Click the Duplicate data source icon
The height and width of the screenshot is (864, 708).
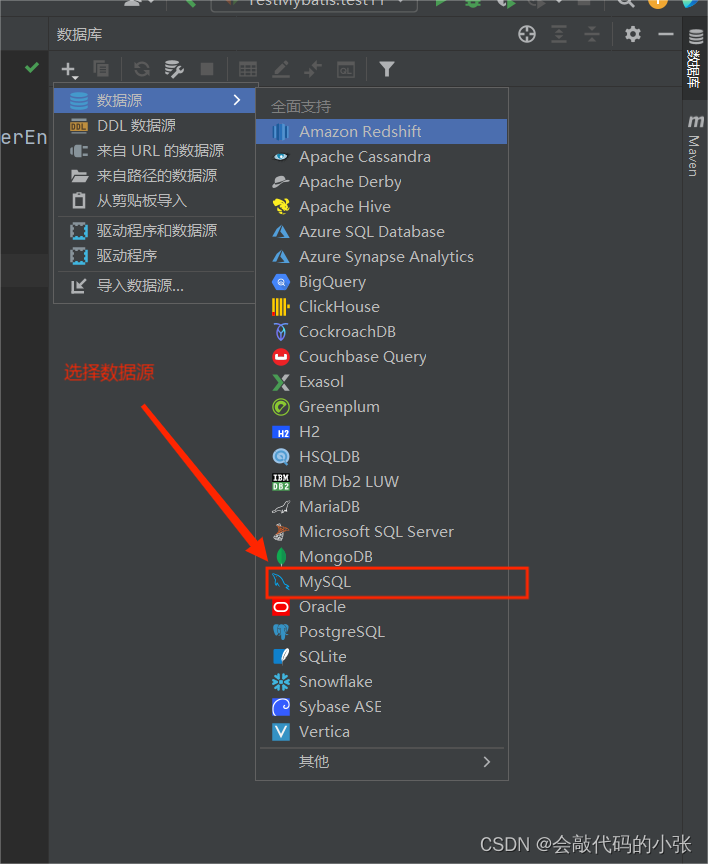[101, 69]
